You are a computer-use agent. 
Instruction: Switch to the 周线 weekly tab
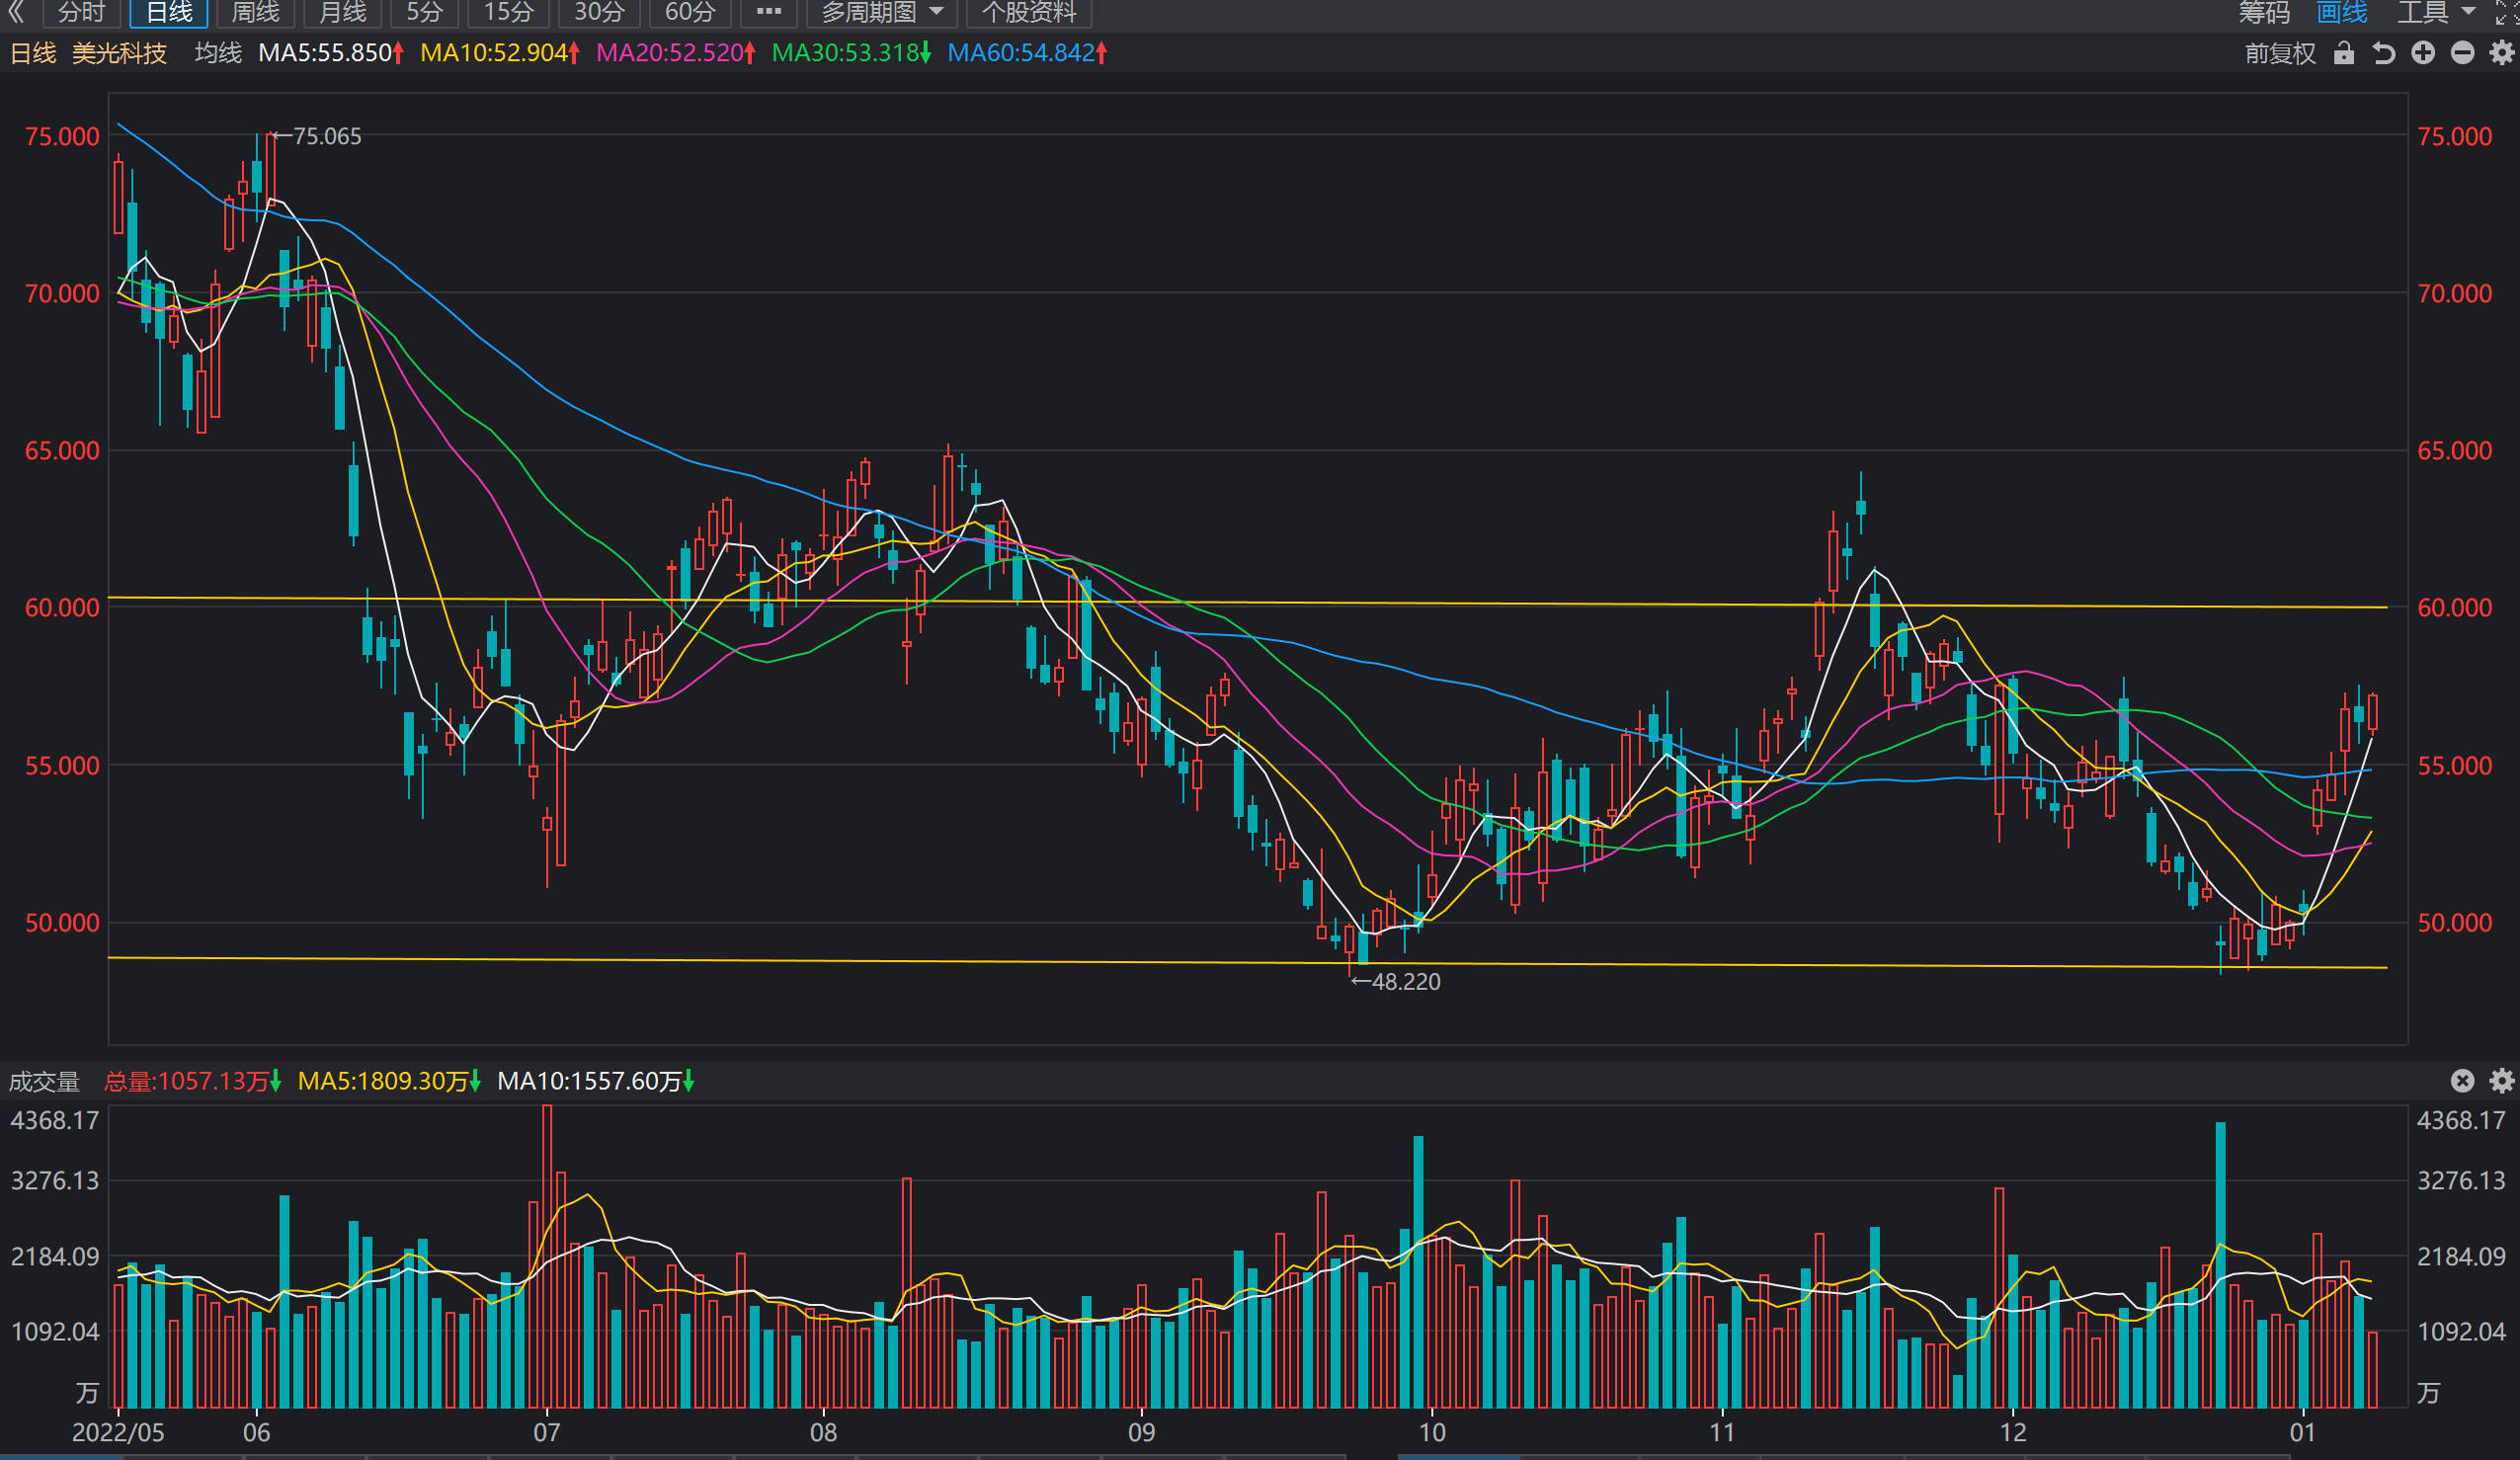point(255,12)
